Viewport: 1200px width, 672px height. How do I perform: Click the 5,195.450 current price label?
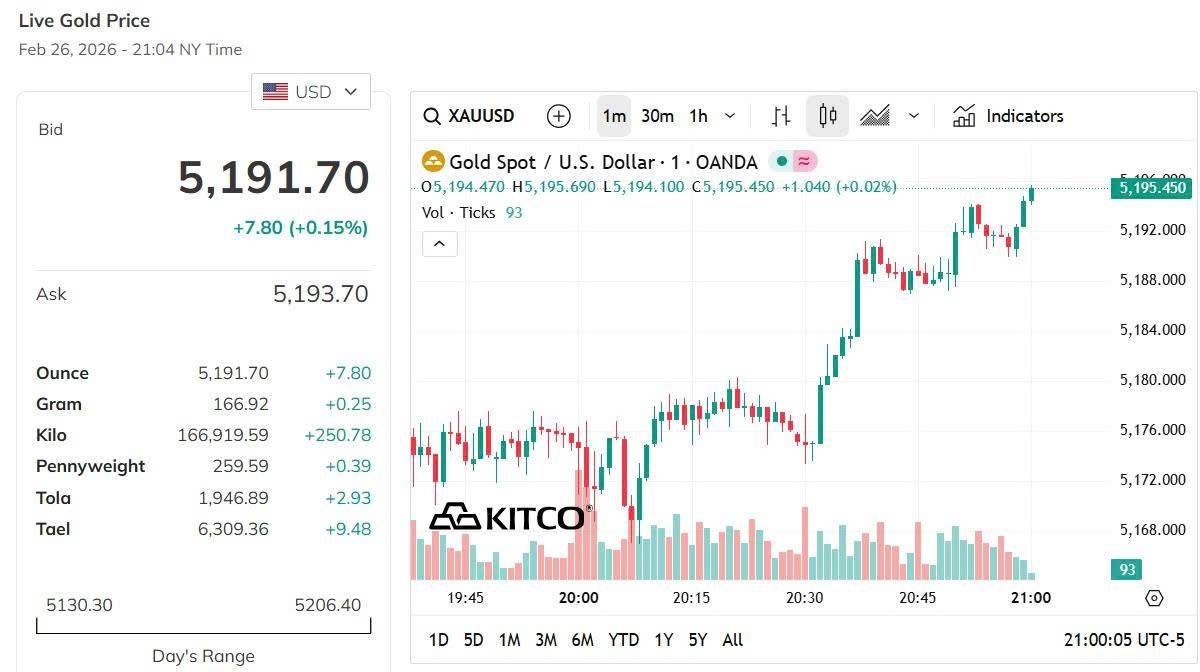(1152, 188)
